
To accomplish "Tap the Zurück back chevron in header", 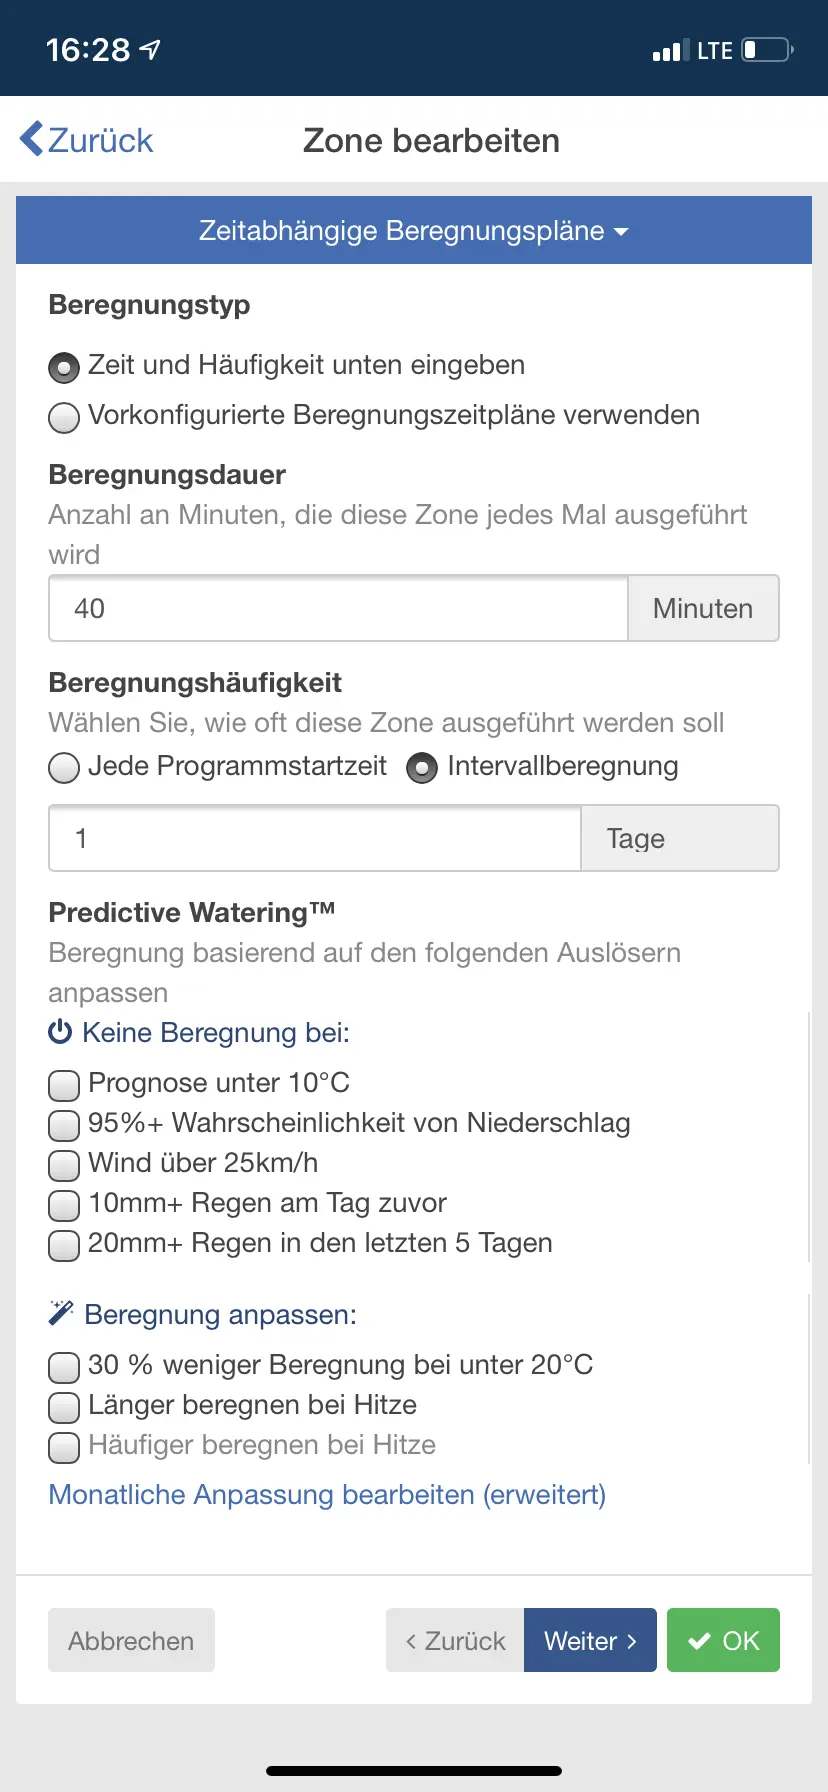I will coord(32,139).
